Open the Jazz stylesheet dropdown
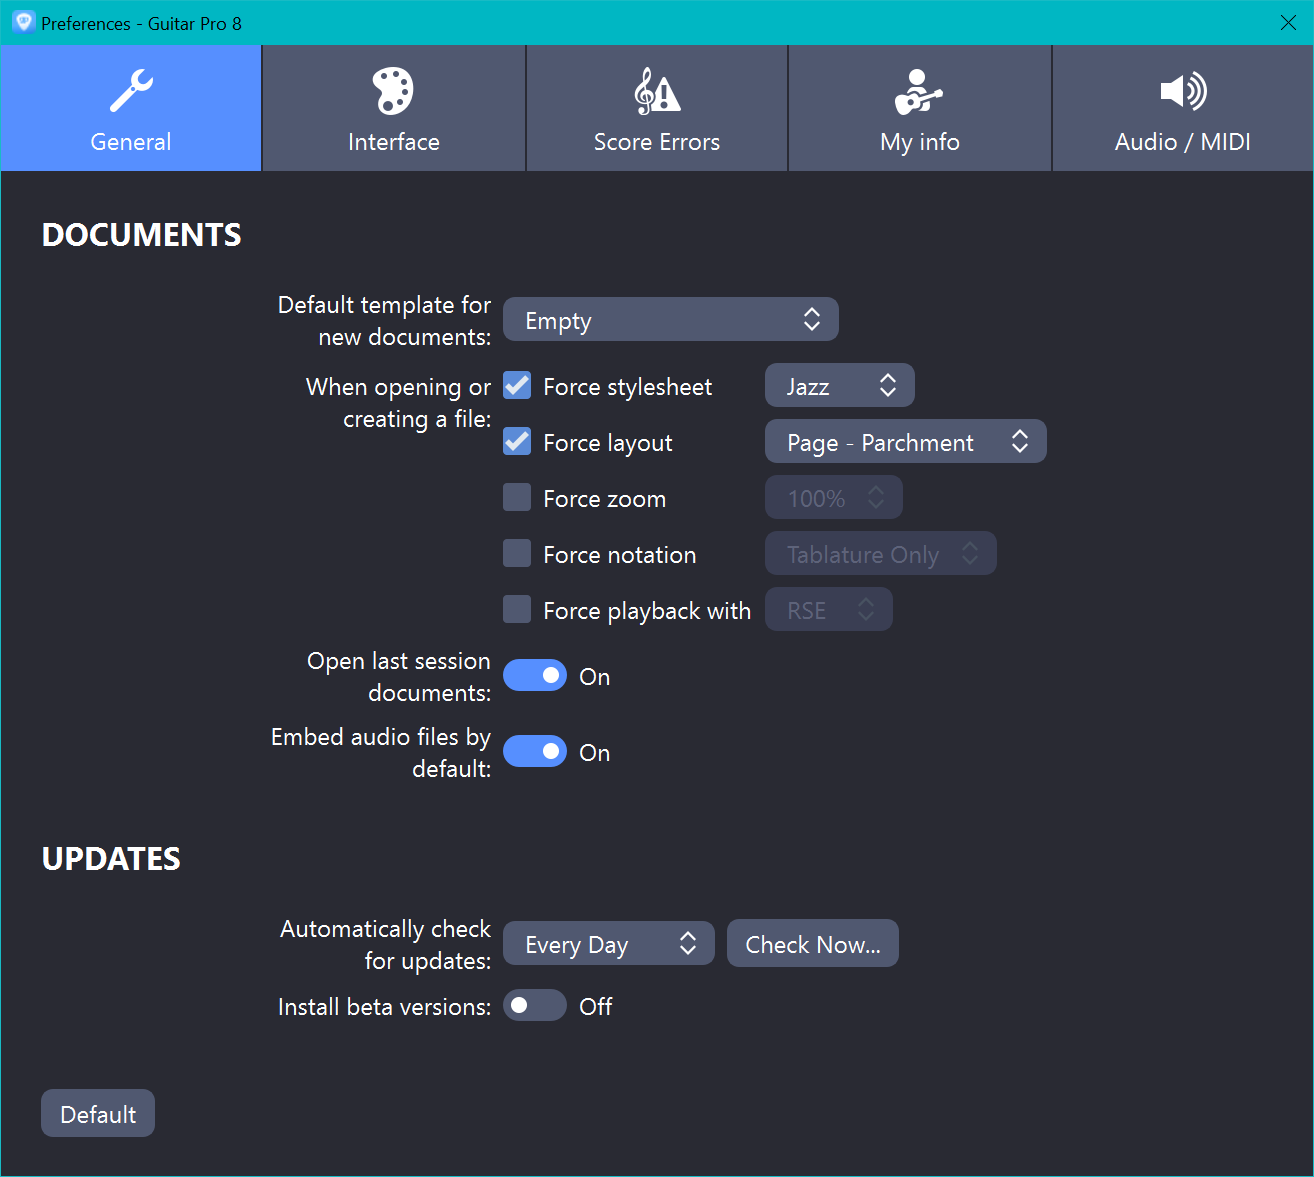Viewport: 1314px width, 1177px height. pos(840,385)
